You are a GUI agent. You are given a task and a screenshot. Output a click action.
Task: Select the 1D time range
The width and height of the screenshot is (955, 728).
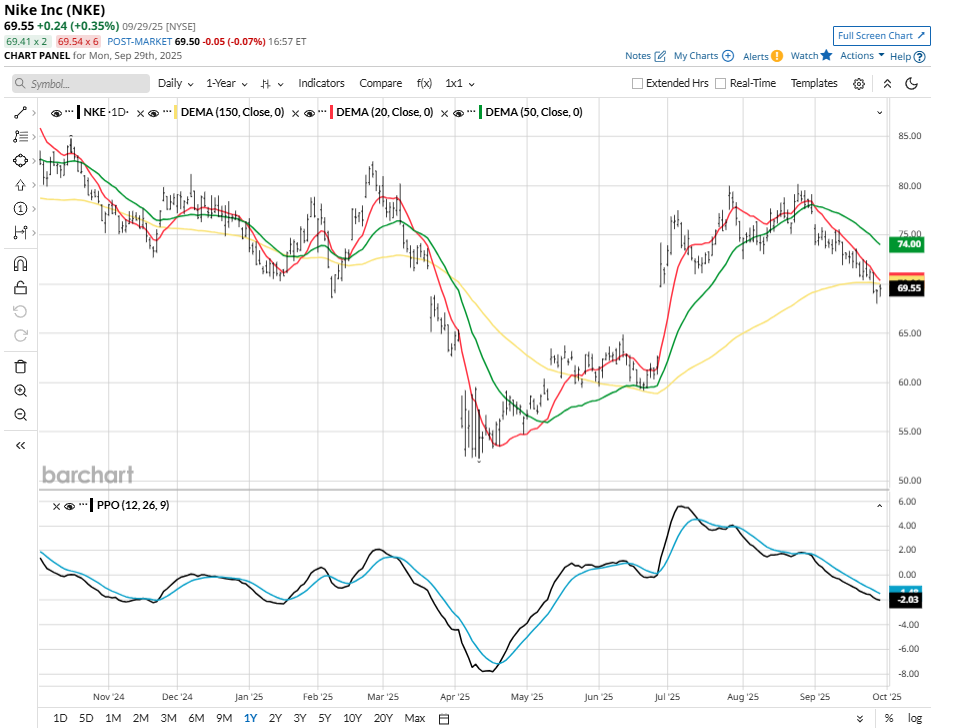60,718
